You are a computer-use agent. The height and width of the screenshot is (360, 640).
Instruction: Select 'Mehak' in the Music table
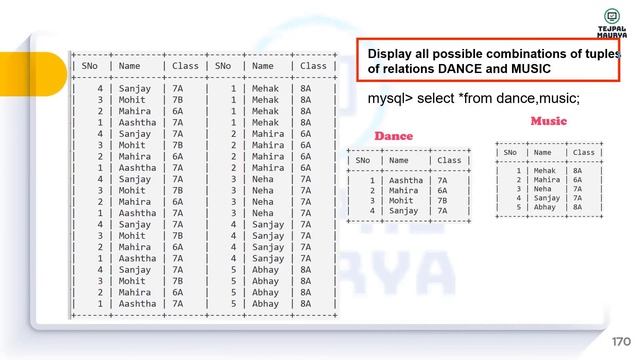(x=544, y=171)
